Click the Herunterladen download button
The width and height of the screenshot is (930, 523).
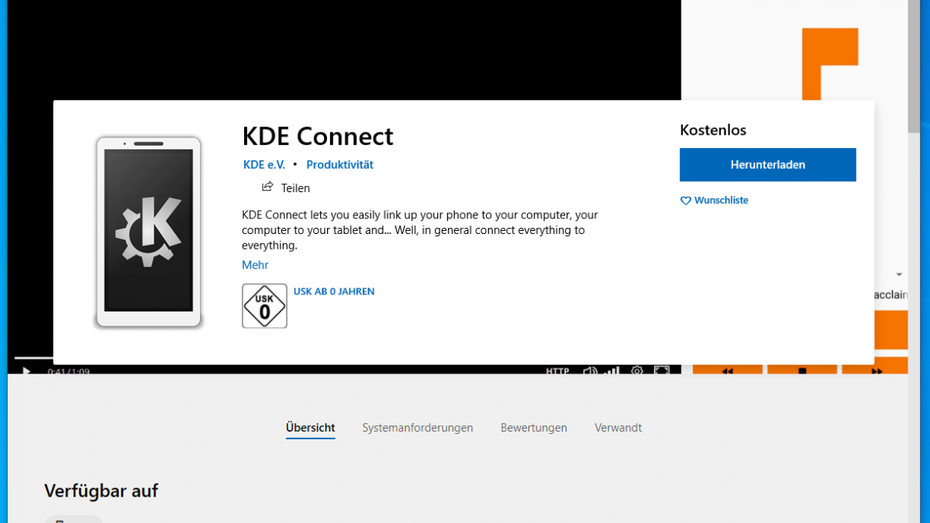tap(767, 165)
